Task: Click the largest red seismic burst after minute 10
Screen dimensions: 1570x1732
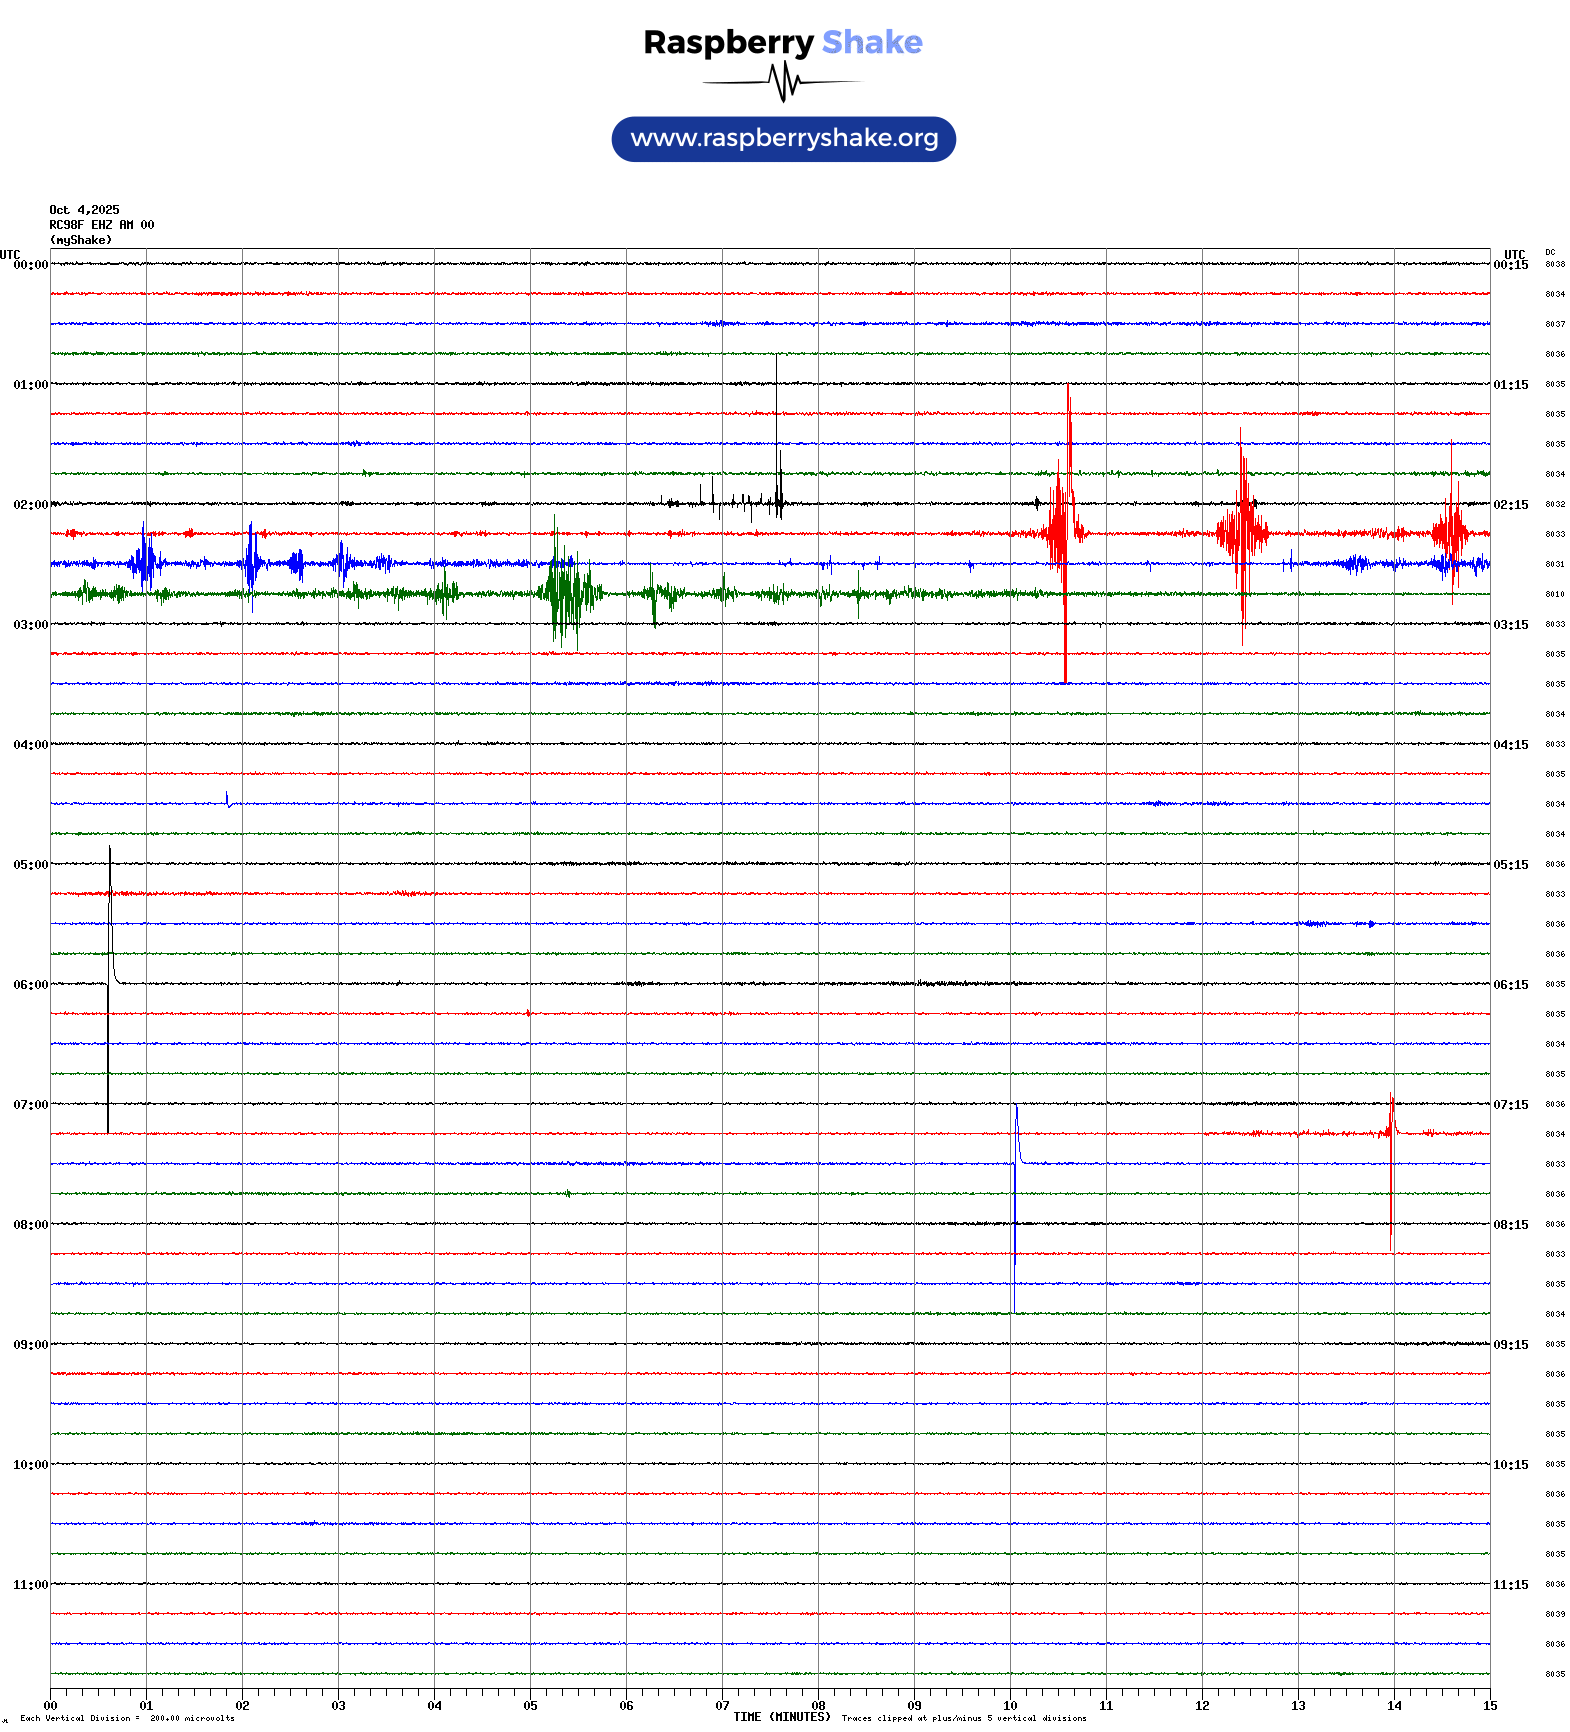Action: click(x=1064, y=530)
